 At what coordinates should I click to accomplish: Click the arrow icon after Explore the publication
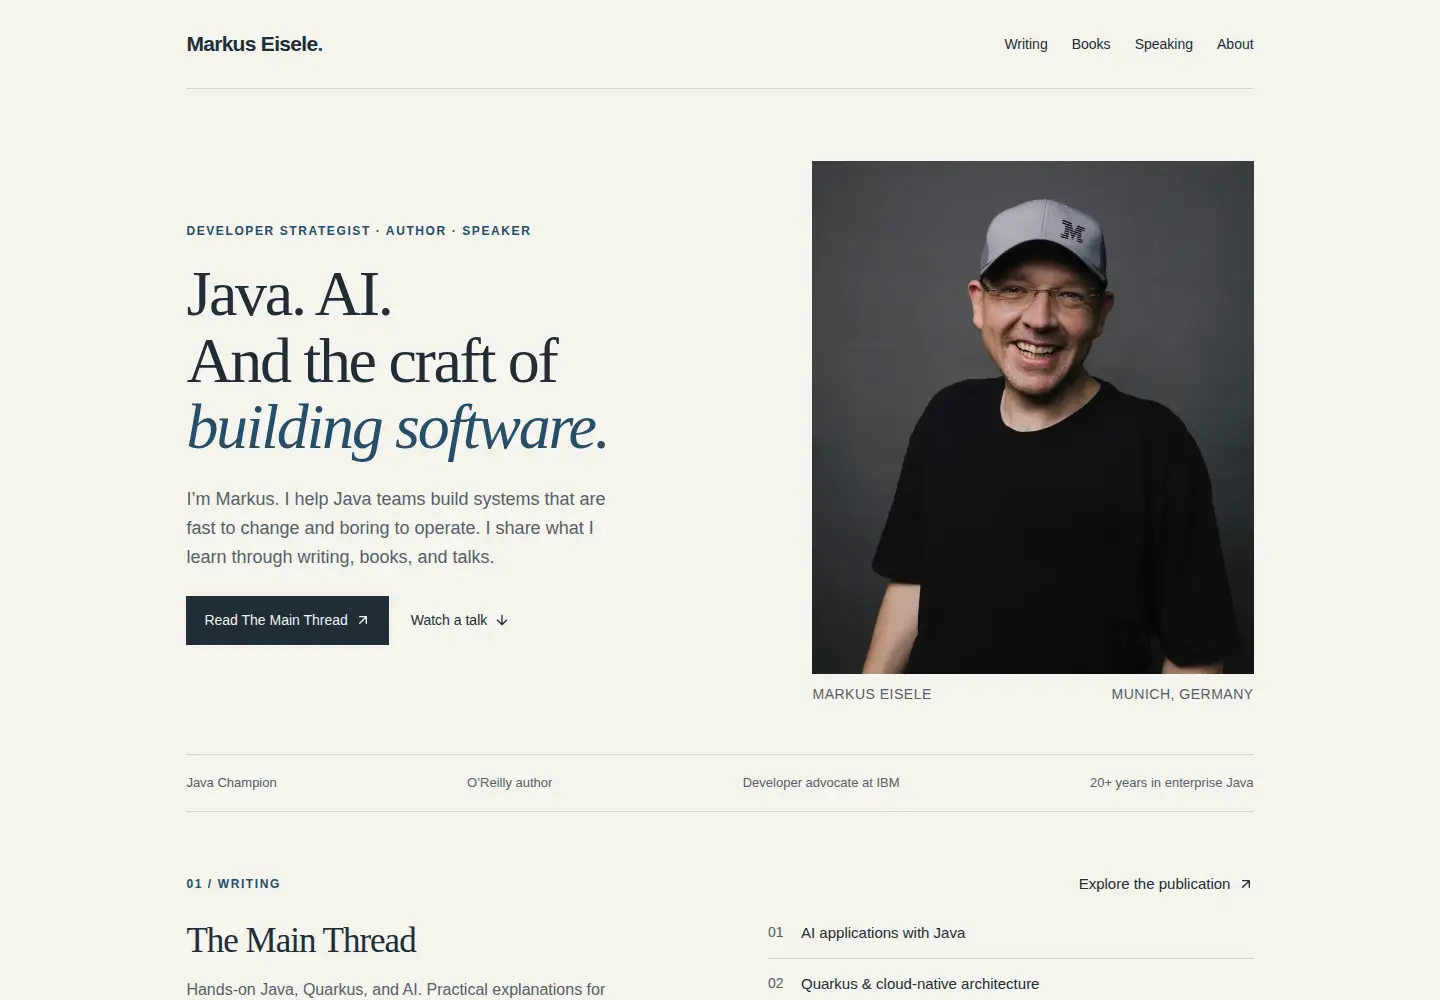[1245, 884]
